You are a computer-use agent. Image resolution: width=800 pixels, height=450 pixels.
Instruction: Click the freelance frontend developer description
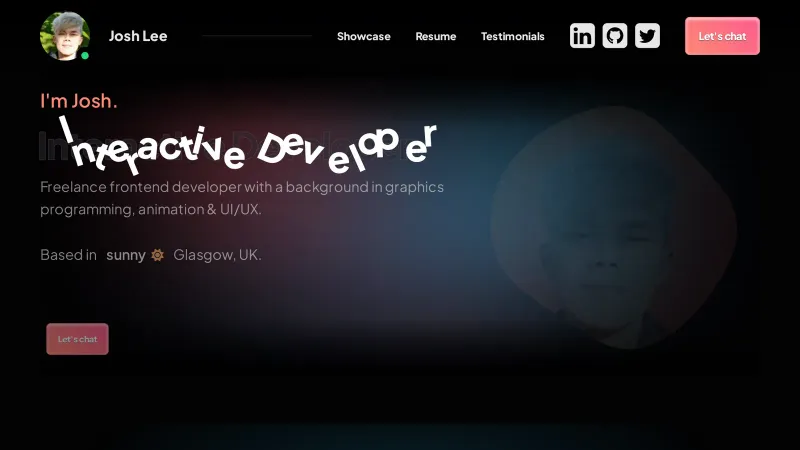[x=242, y=198]
